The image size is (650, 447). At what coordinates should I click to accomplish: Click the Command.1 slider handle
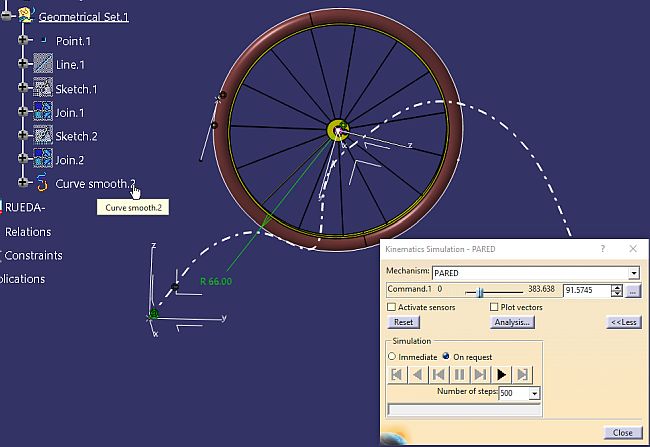tap(480, 292)
